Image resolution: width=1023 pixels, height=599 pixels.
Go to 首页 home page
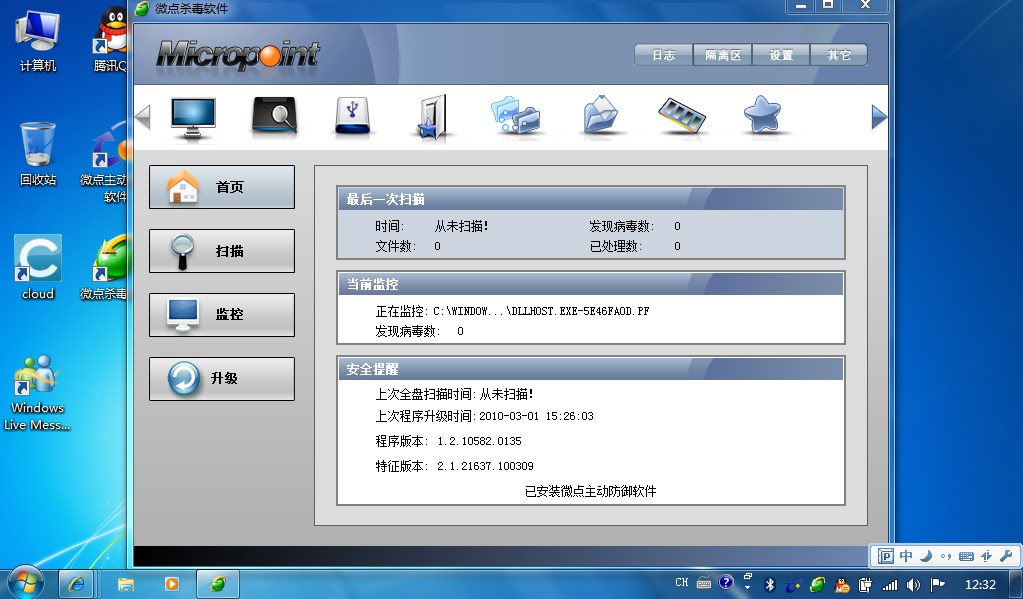pos(222,187)
